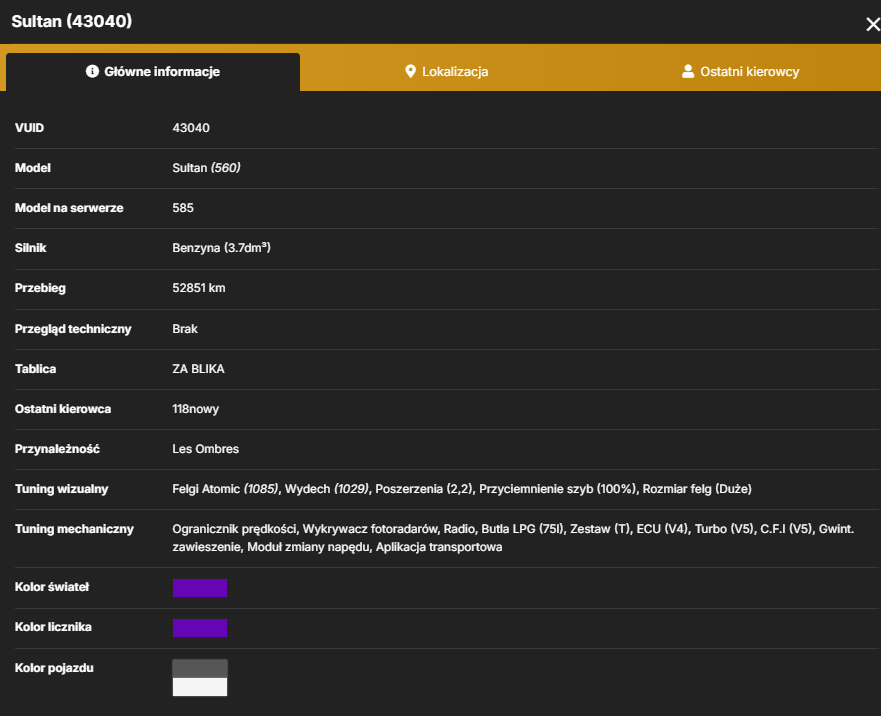
Task: Click the purple Kolor świateł swatch
Action: (199, 588)
